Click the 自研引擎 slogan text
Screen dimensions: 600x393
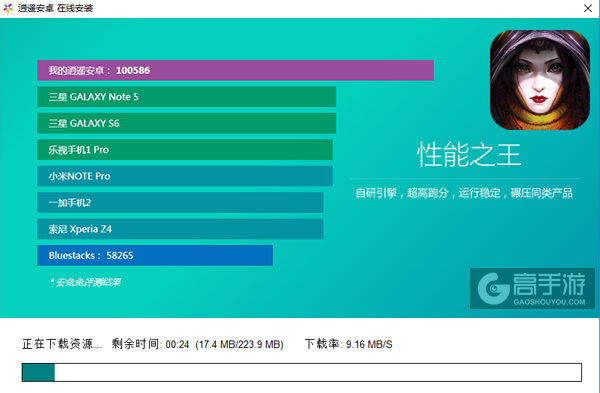coord(464,193)
